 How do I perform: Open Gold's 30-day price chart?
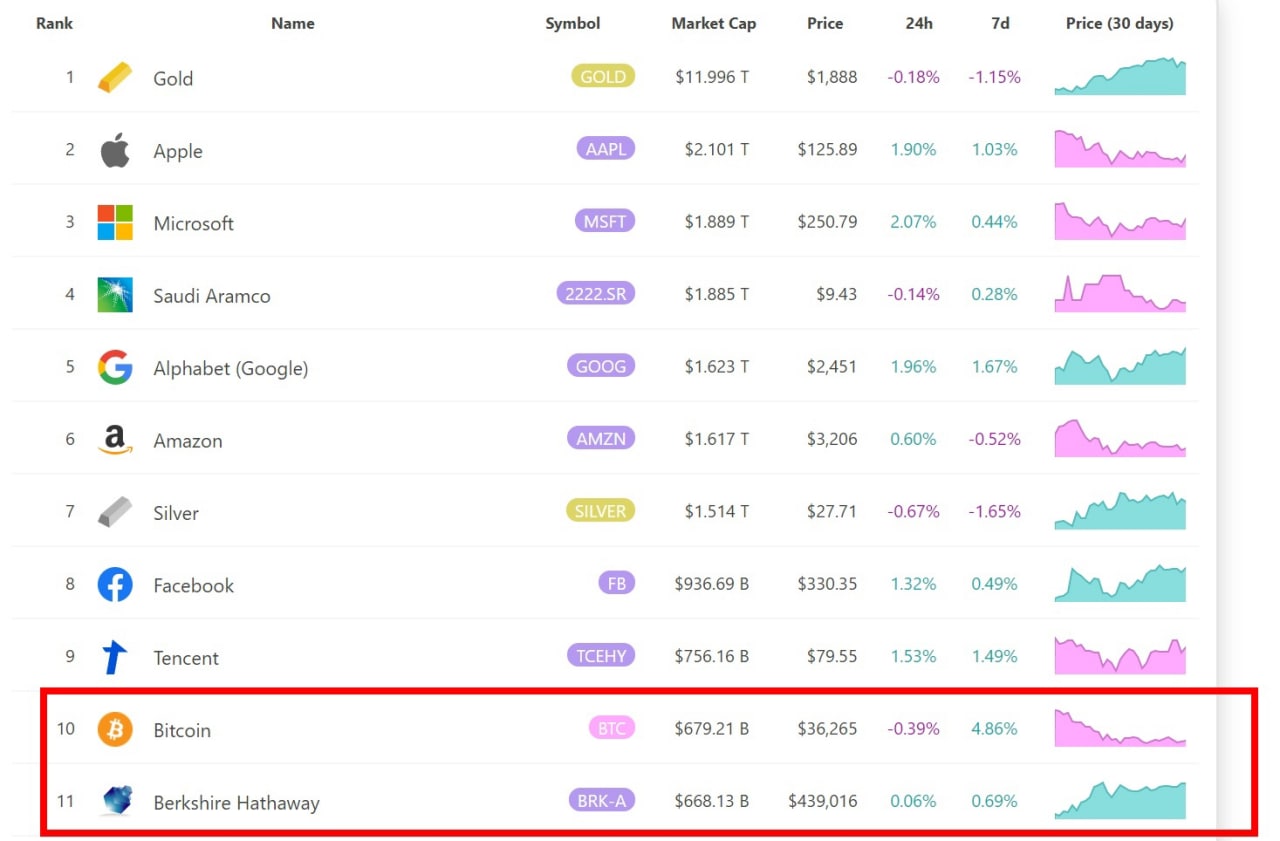point(1120,76)
